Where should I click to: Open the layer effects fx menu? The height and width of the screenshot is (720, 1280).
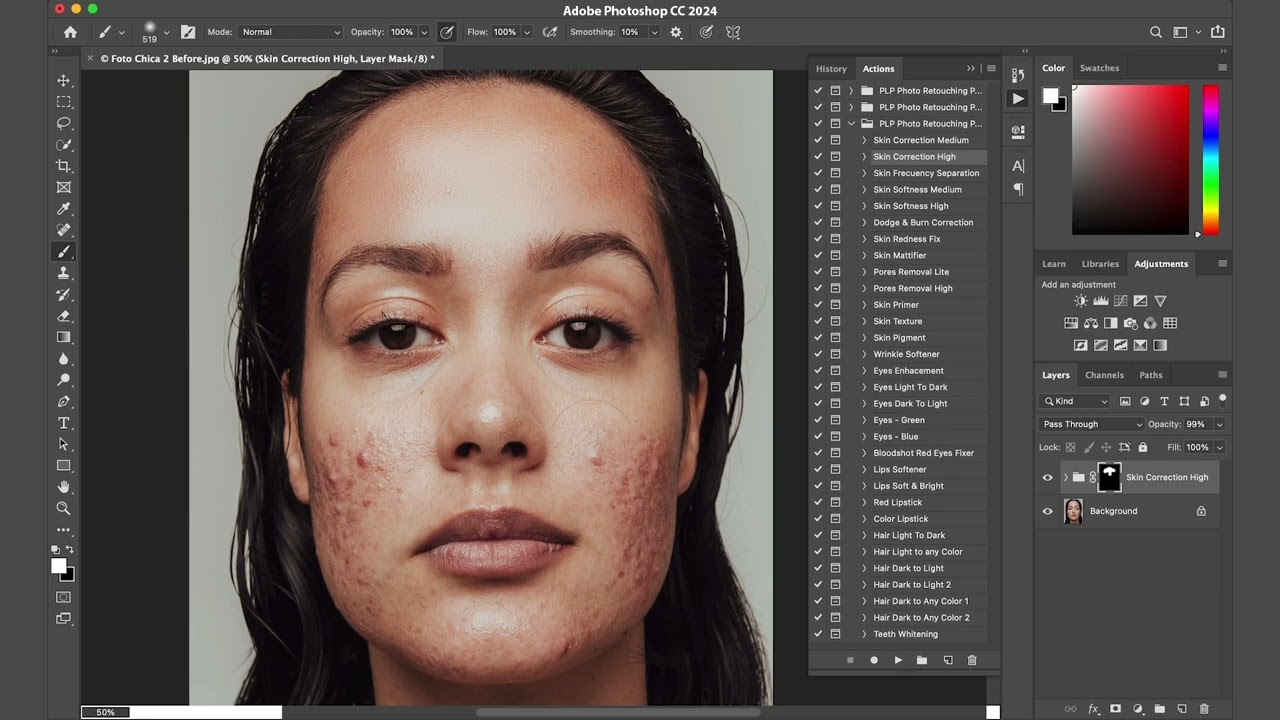[x=1093, y=709]
